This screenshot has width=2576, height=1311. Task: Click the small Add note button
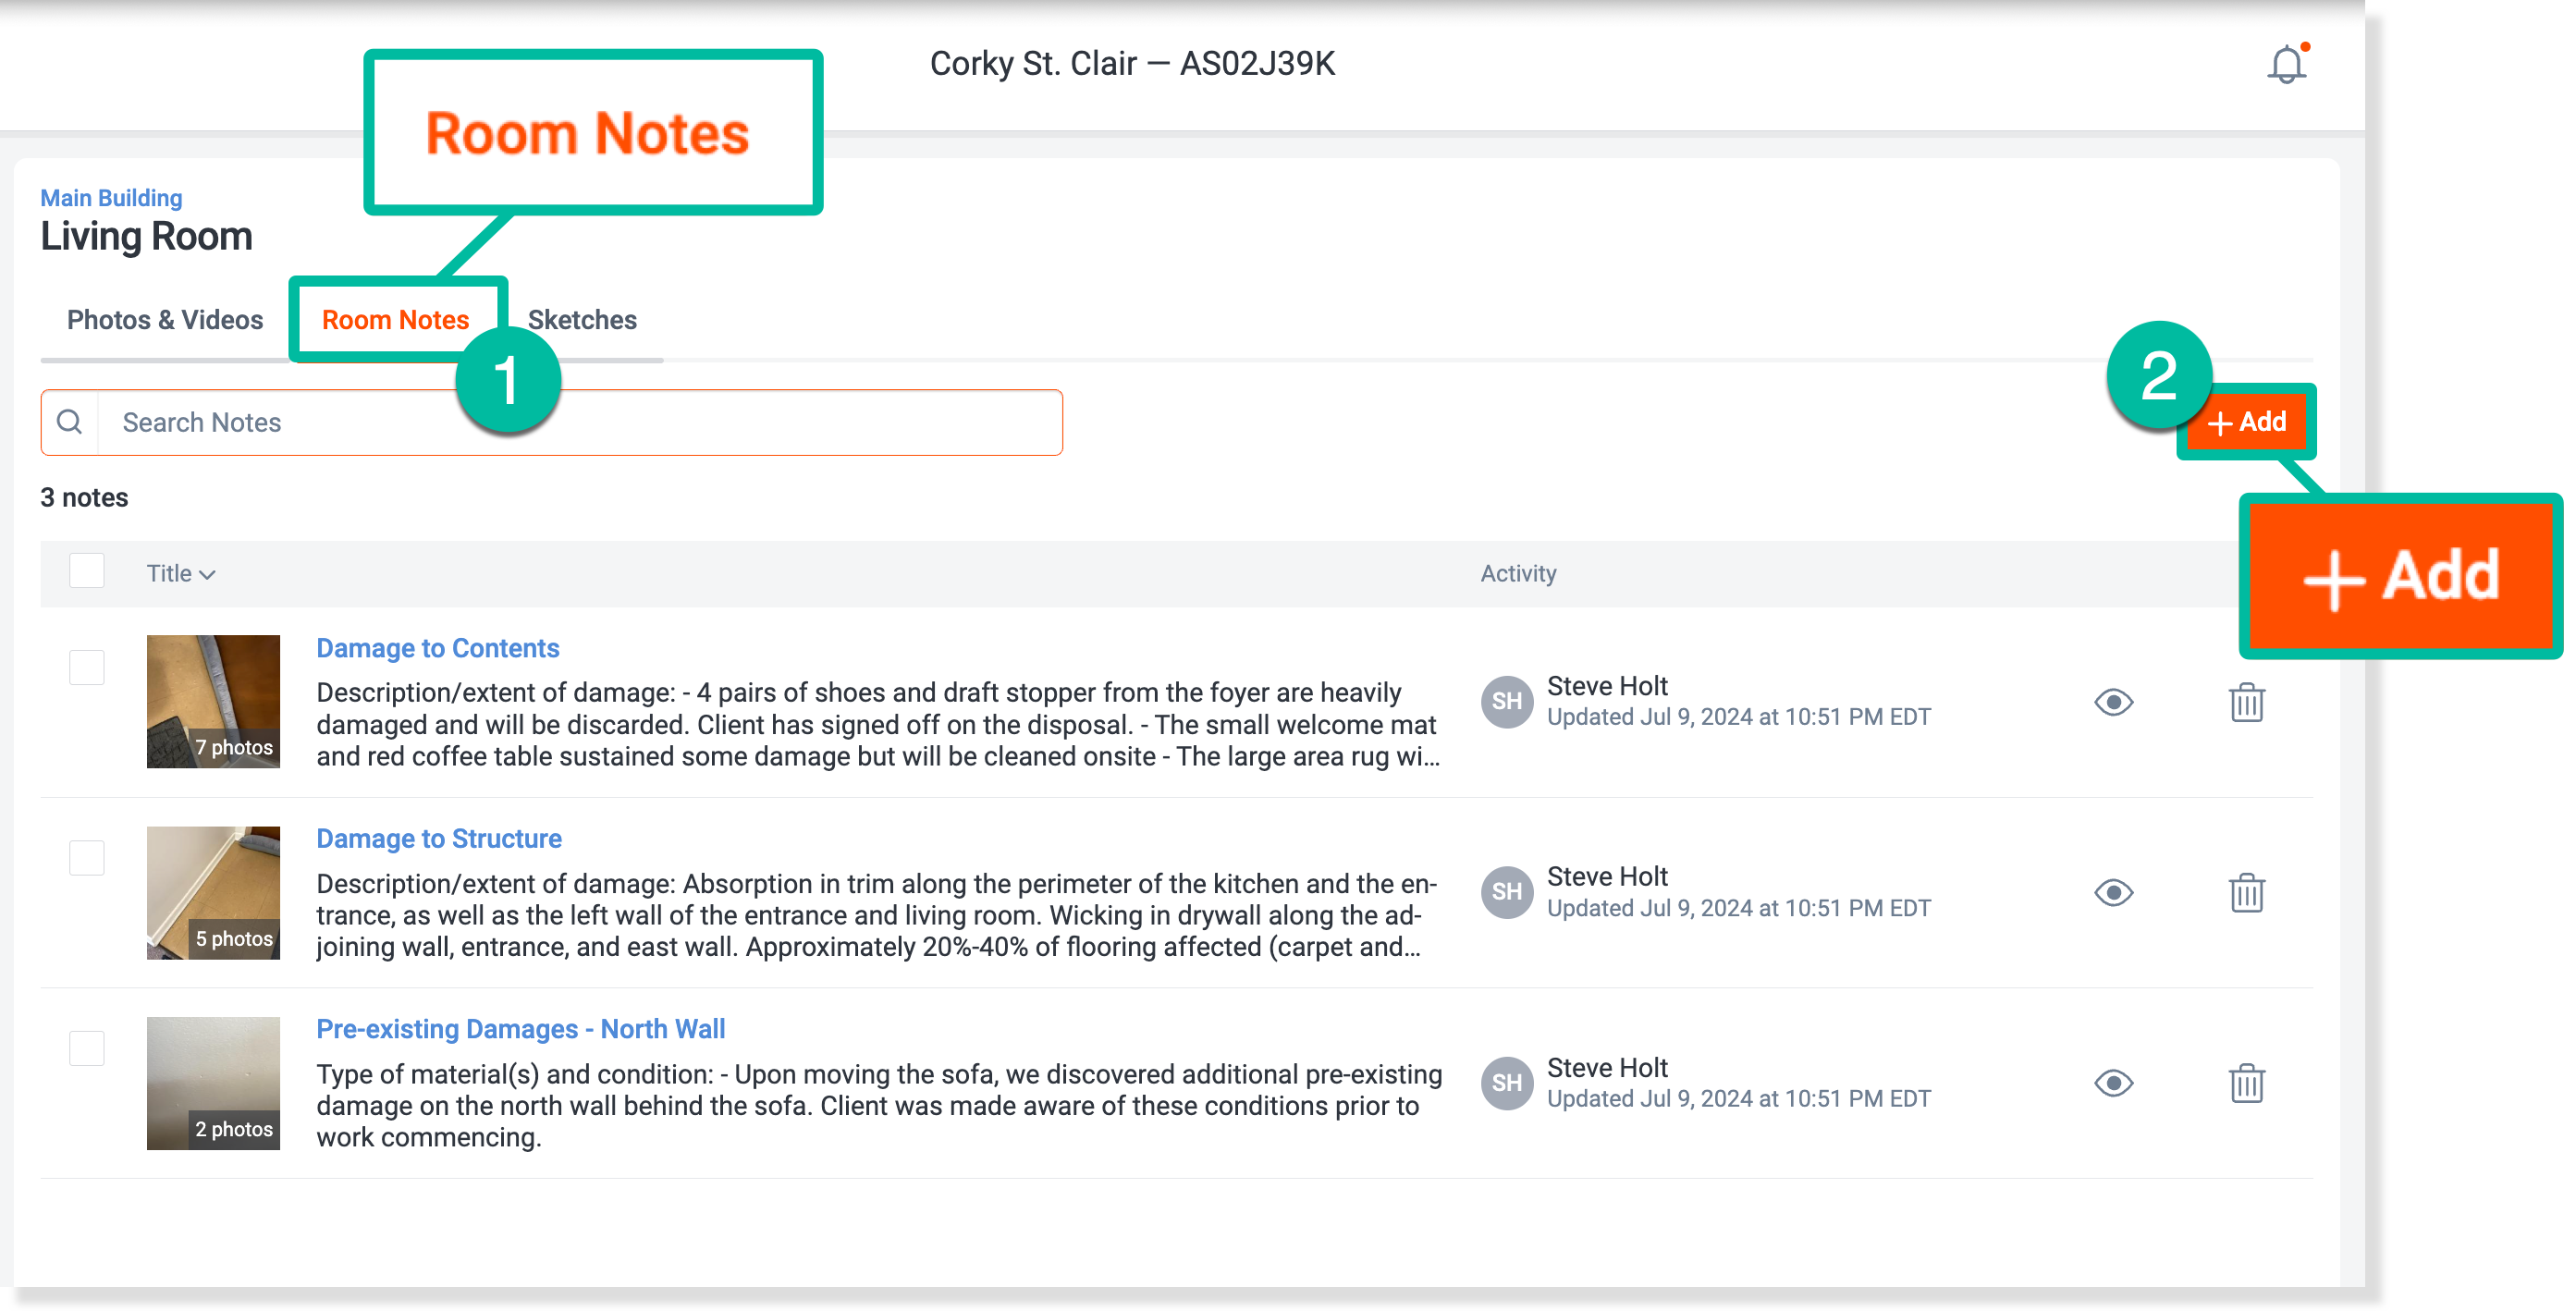(2245, 422)
